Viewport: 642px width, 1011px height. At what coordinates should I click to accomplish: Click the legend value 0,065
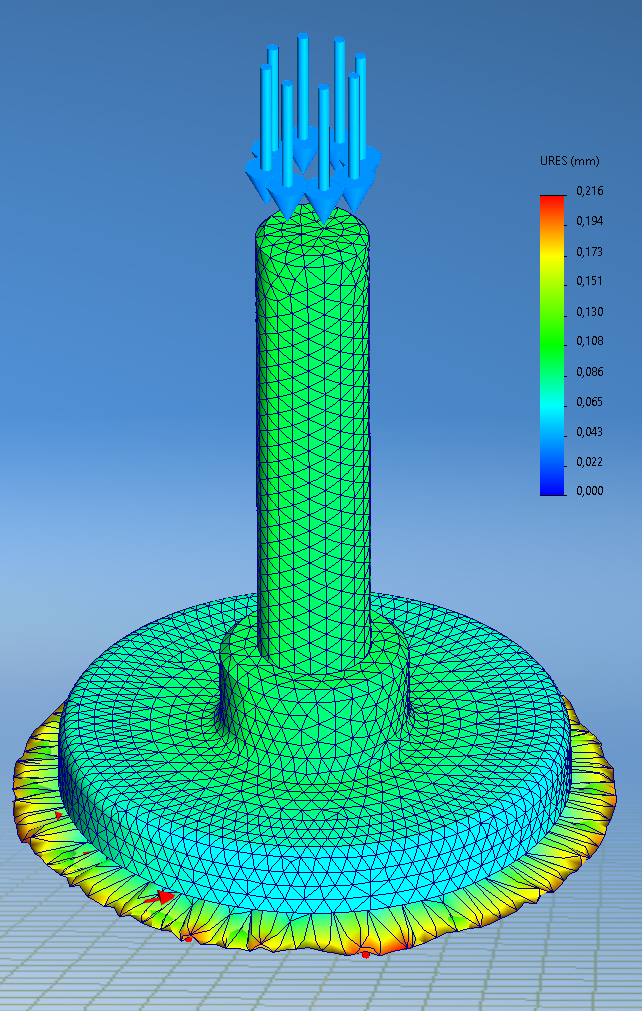pyautogui.click(x=589, y=402)
